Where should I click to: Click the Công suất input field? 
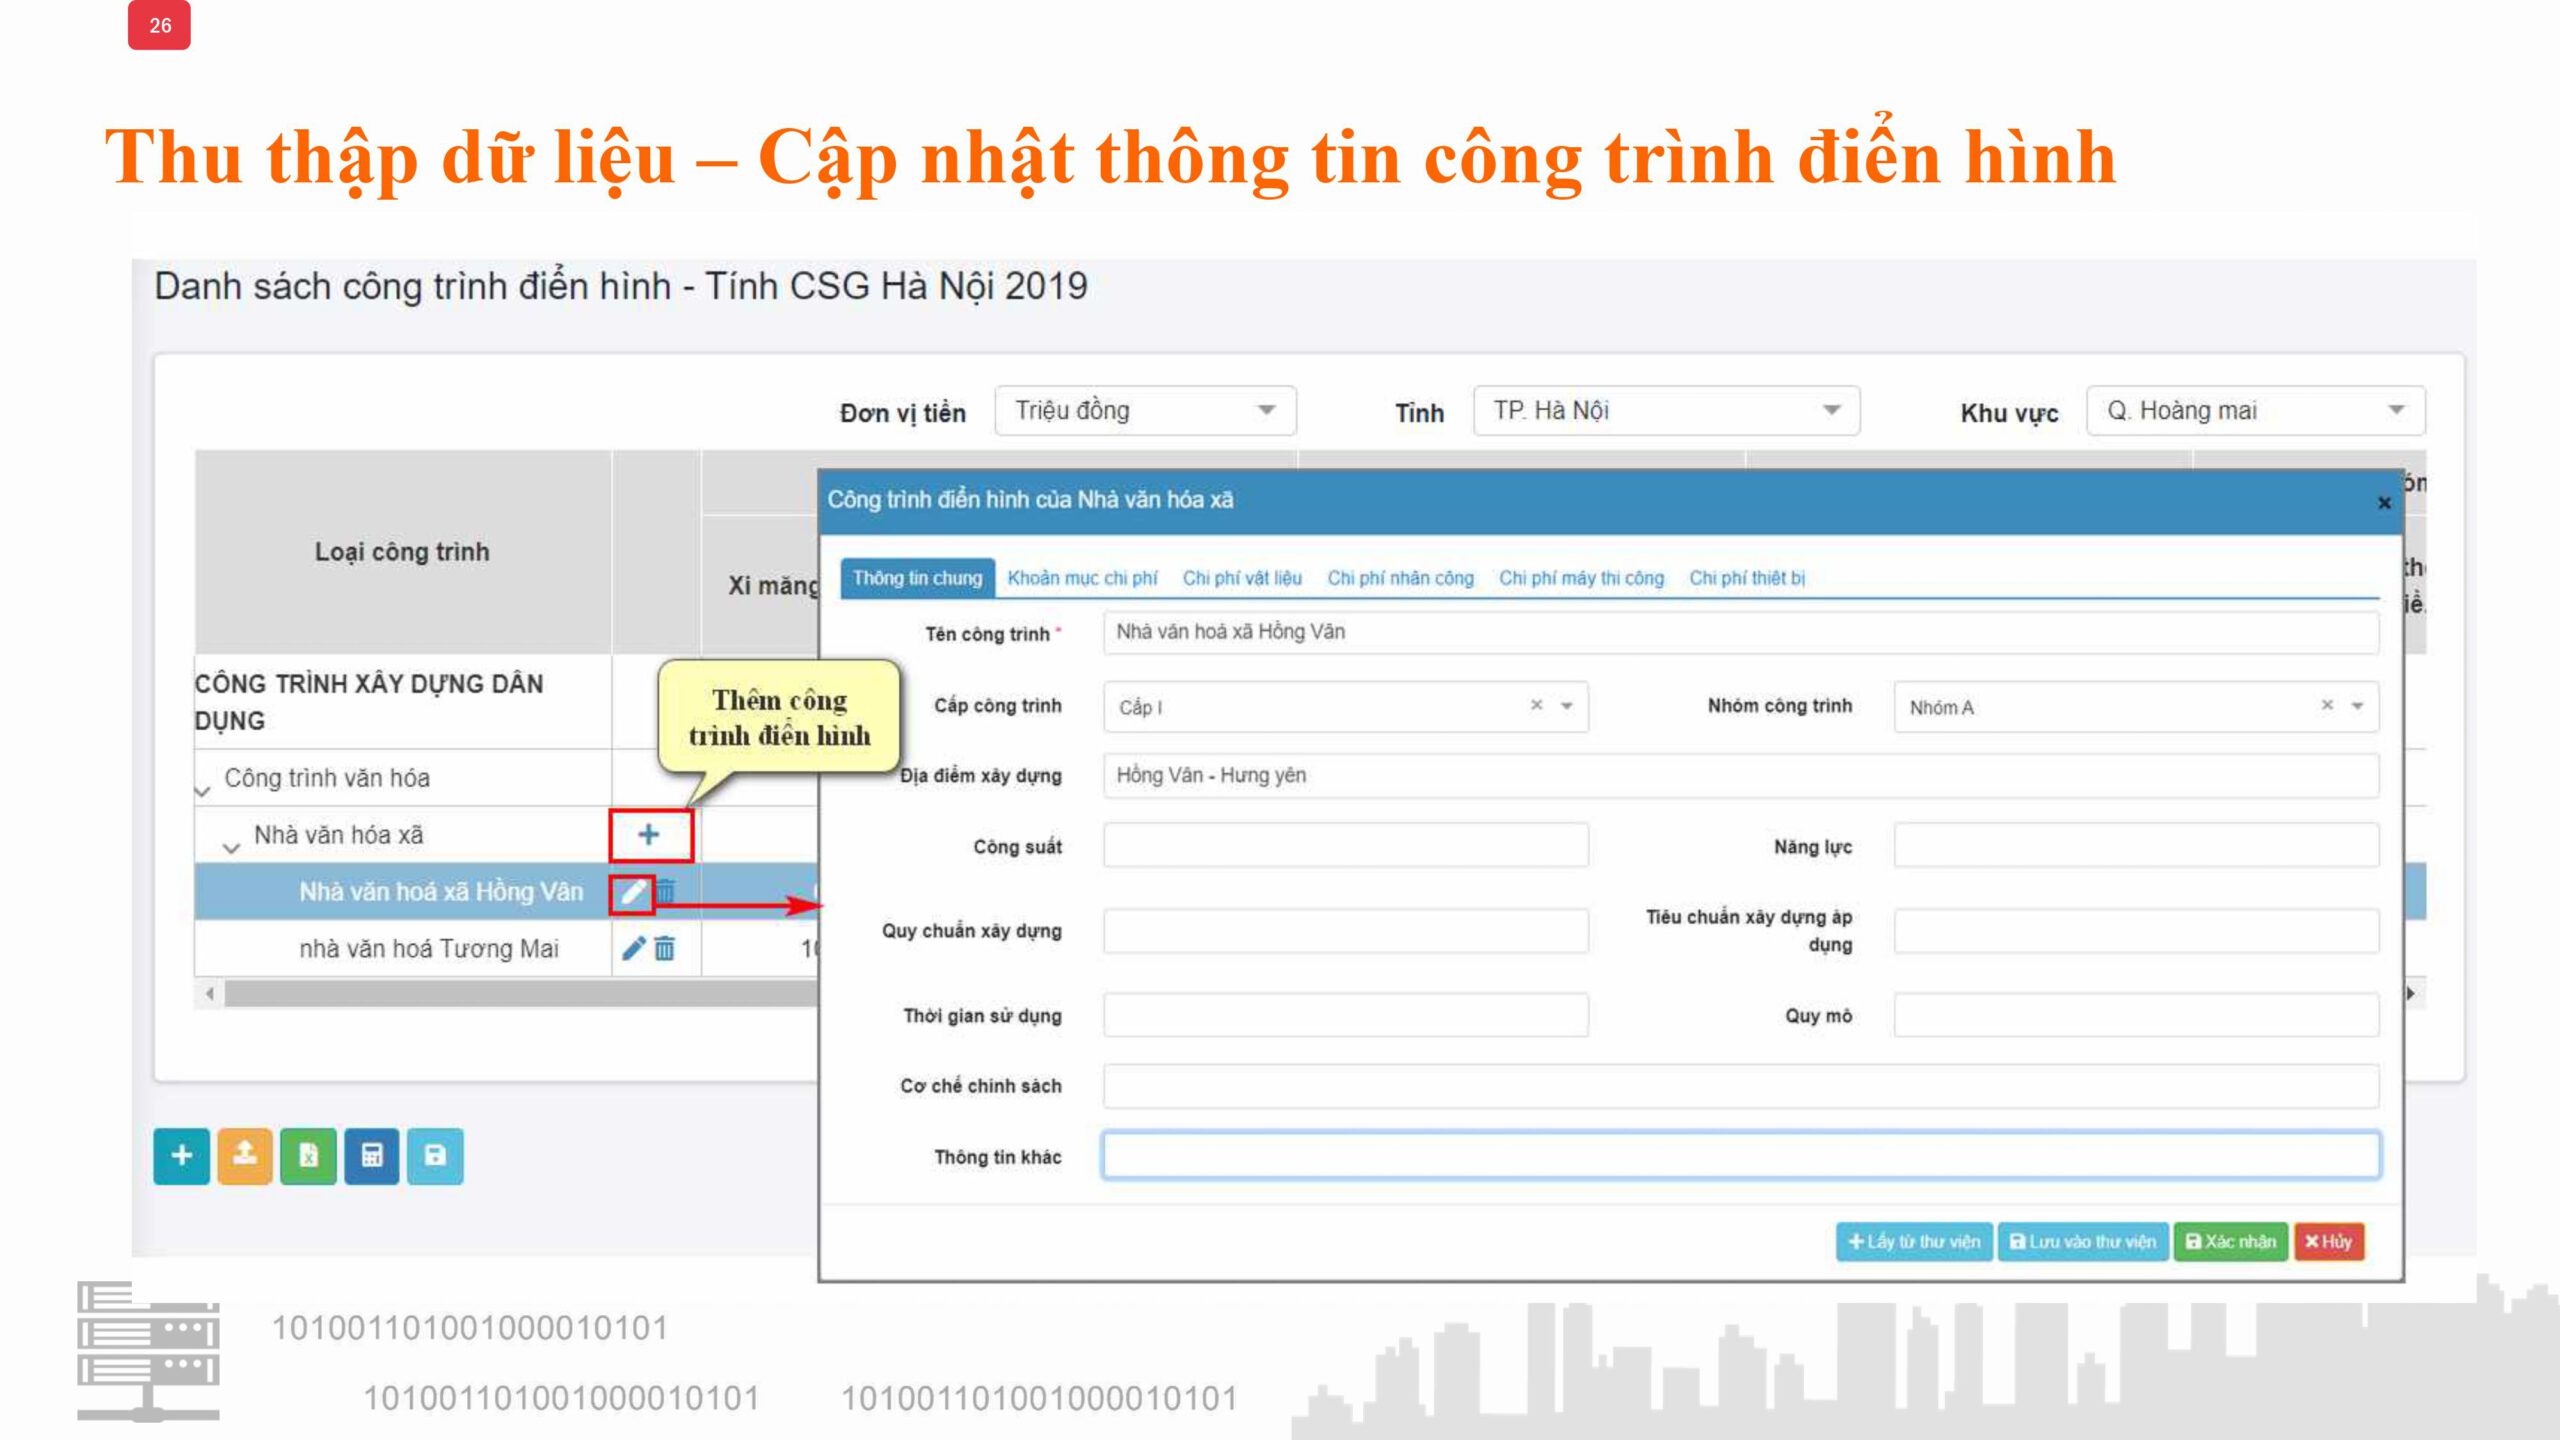point(1345,847)
